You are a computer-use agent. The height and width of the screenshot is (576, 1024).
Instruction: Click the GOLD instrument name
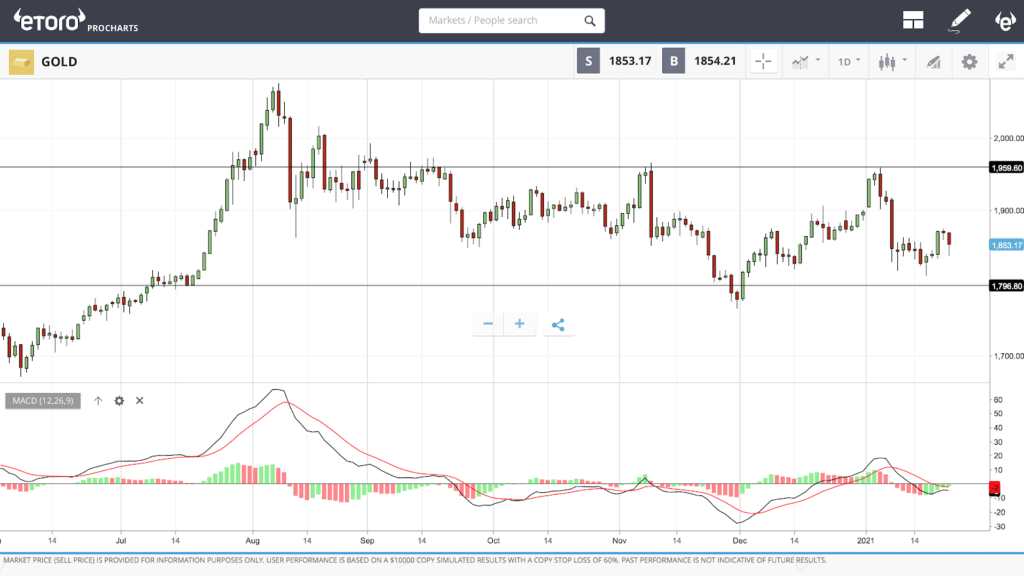click(59, 62)
